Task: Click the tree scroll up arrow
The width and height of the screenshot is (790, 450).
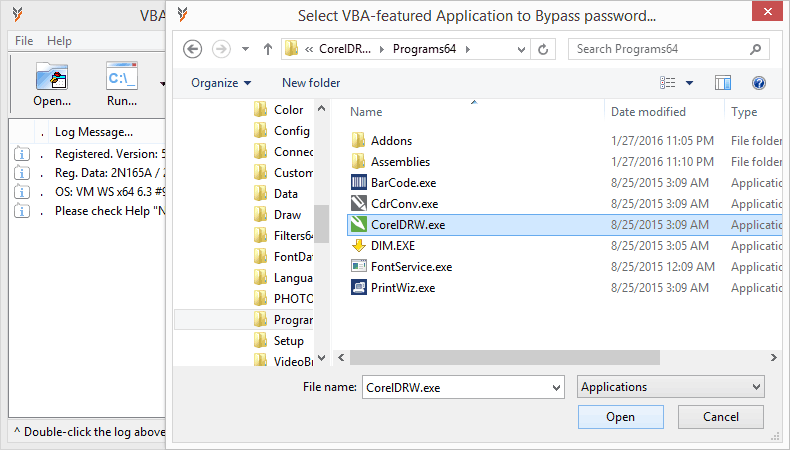Action: pyautogui.click(x=321, y=108)
